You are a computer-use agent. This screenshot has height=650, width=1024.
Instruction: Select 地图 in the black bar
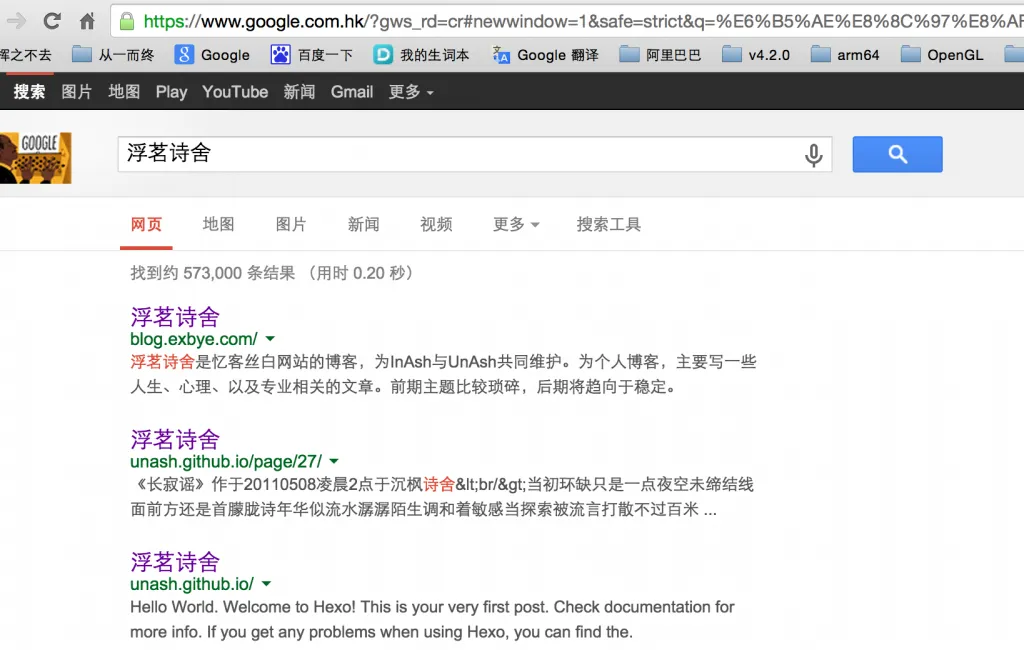(x=124, y=91)
